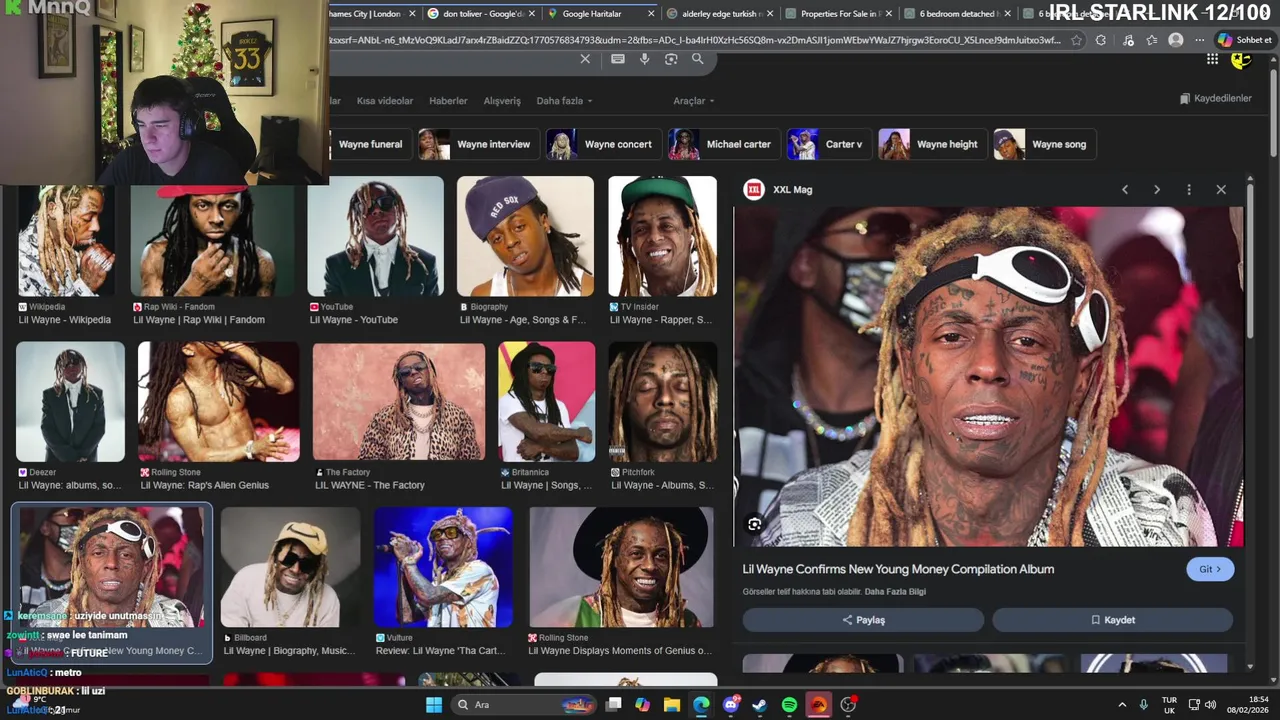1280x720 pixels.
Task: Open the on-screen keyboard icon in search bar
Action: [x=618, y=59]
